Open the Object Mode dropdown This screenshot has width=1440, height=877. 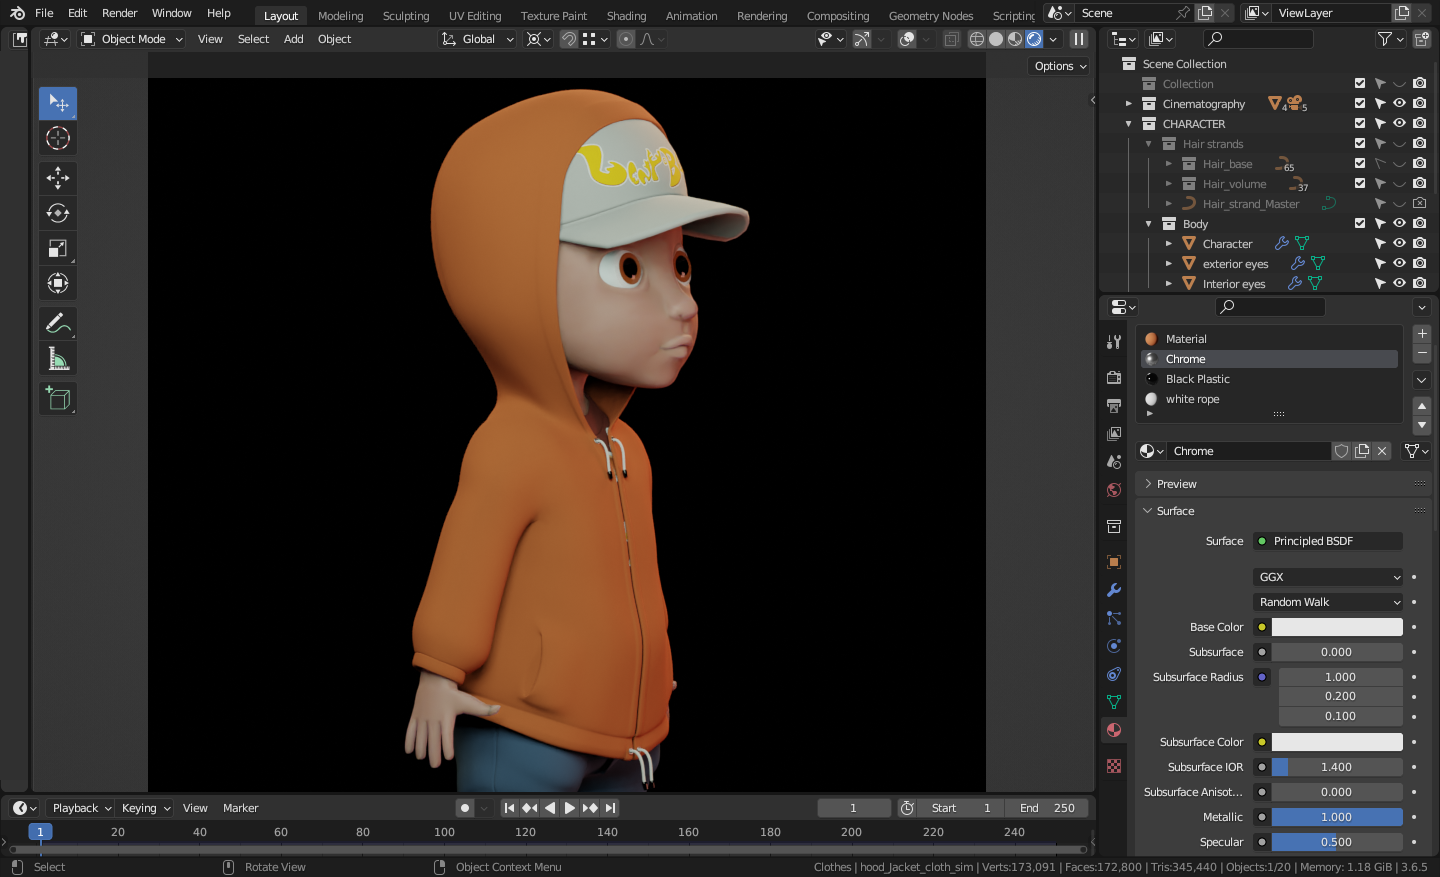[132, 39]
